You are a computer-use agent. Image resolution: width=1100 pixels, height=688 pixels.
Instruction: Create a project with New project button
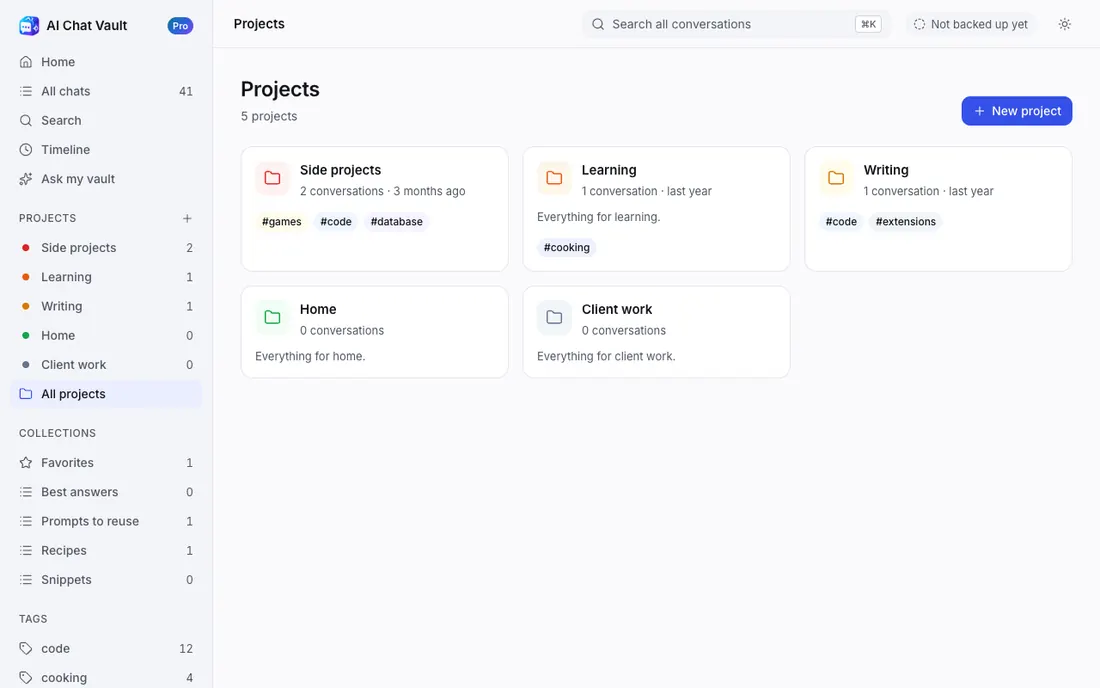(1017, 111)
